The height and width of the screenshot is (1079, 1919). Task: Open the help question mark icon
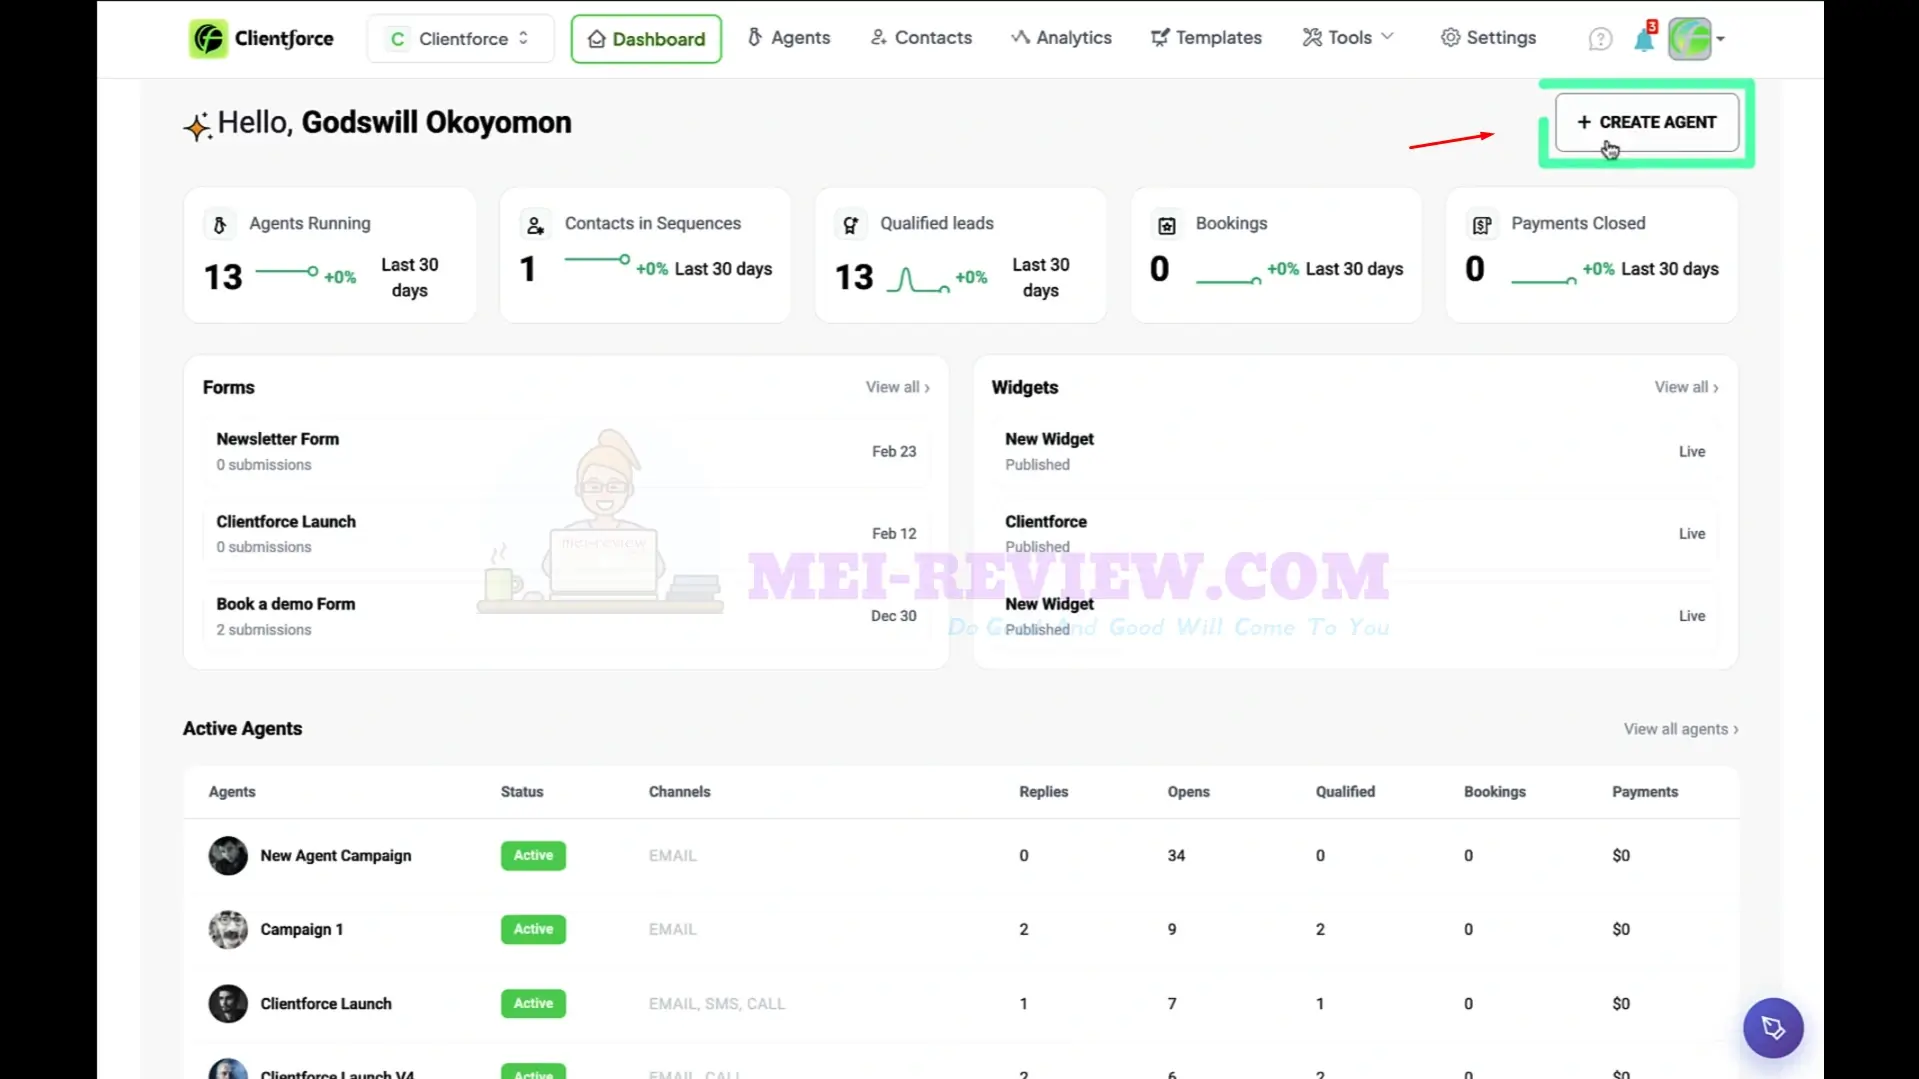[x=1600, y=39]
